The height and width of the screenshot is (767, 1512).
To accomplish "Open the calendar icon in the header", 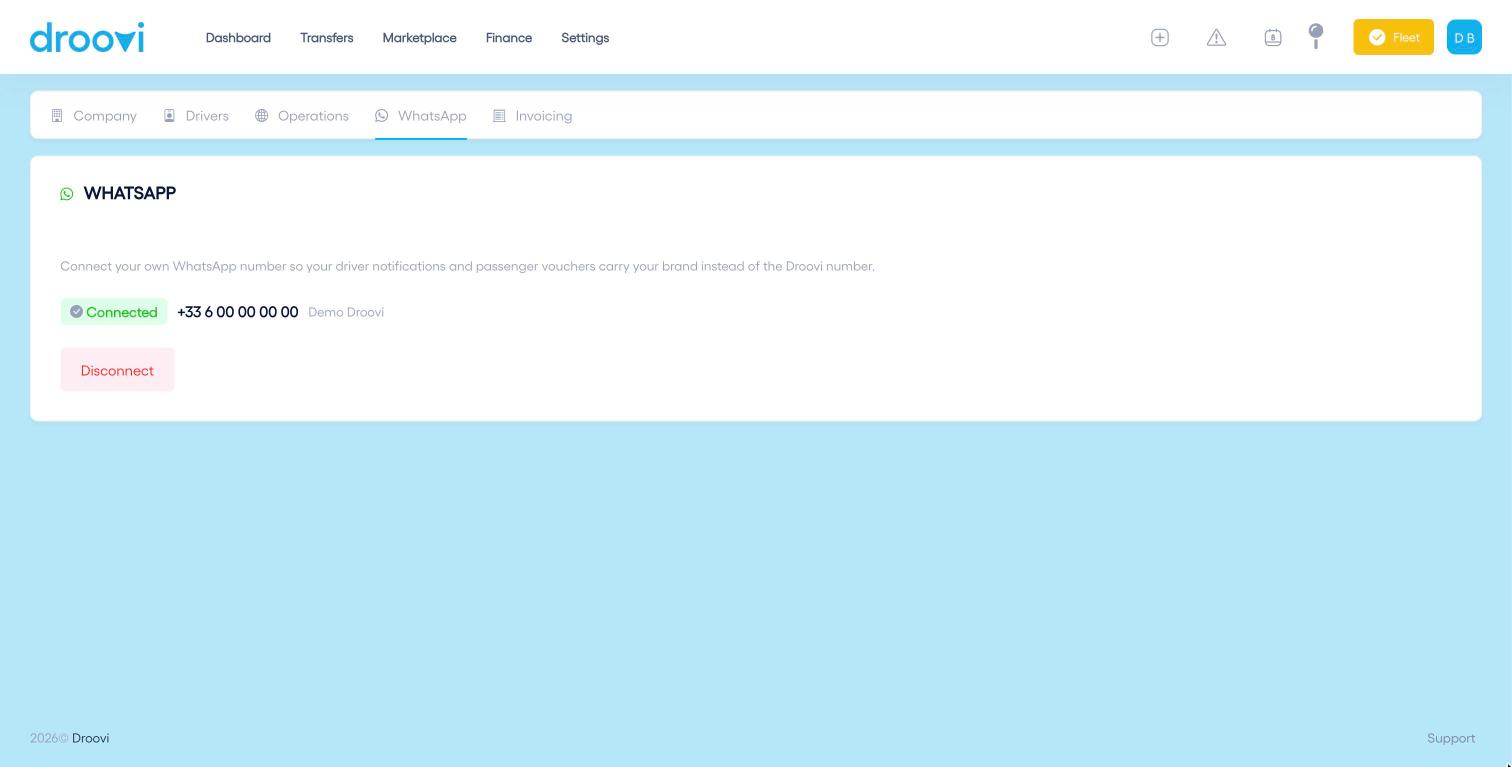I will 1273,37.
